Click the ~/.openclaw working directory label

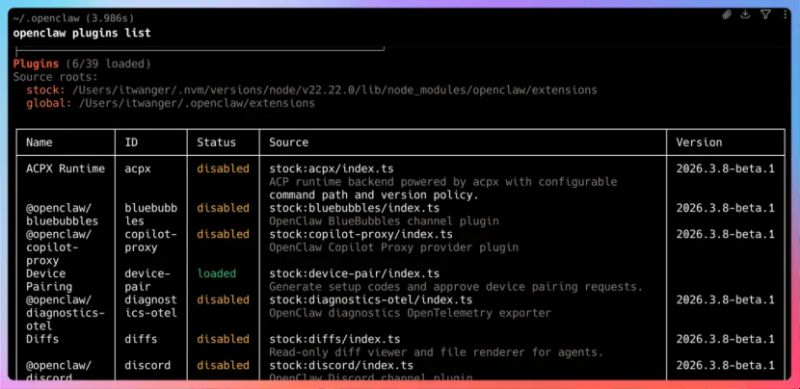coord(46,18)
